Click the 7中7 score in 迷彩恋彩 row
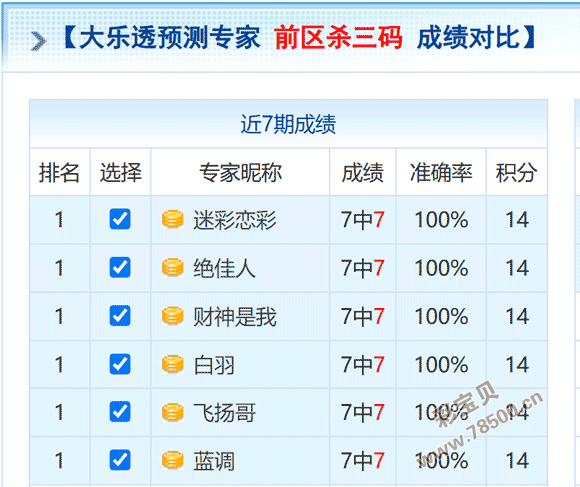This screenshot has height=487, width=580. click(362, 220)
